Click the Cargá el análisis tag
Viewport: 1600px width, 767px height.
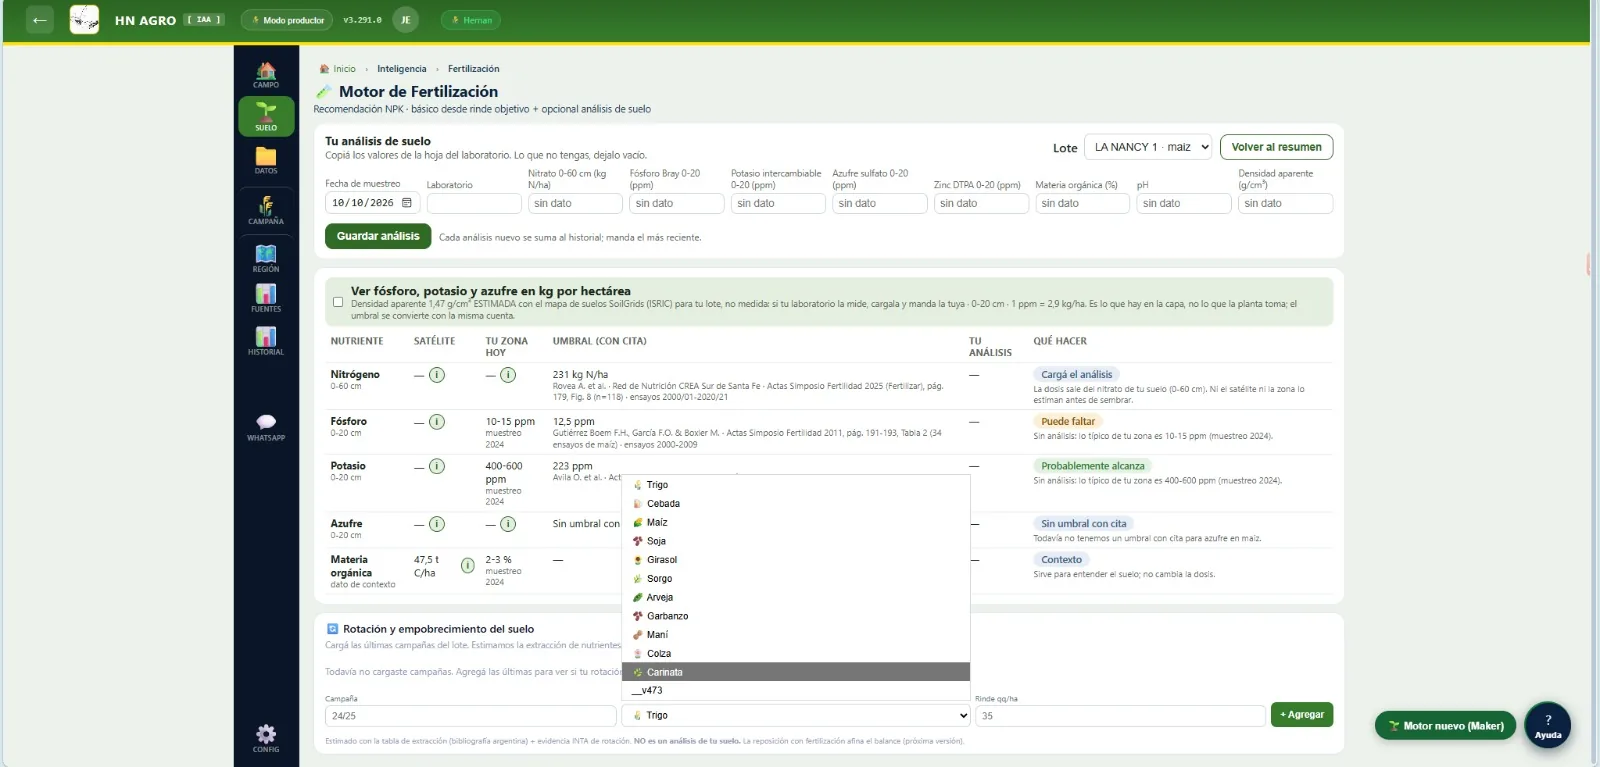coord(1076,375)
